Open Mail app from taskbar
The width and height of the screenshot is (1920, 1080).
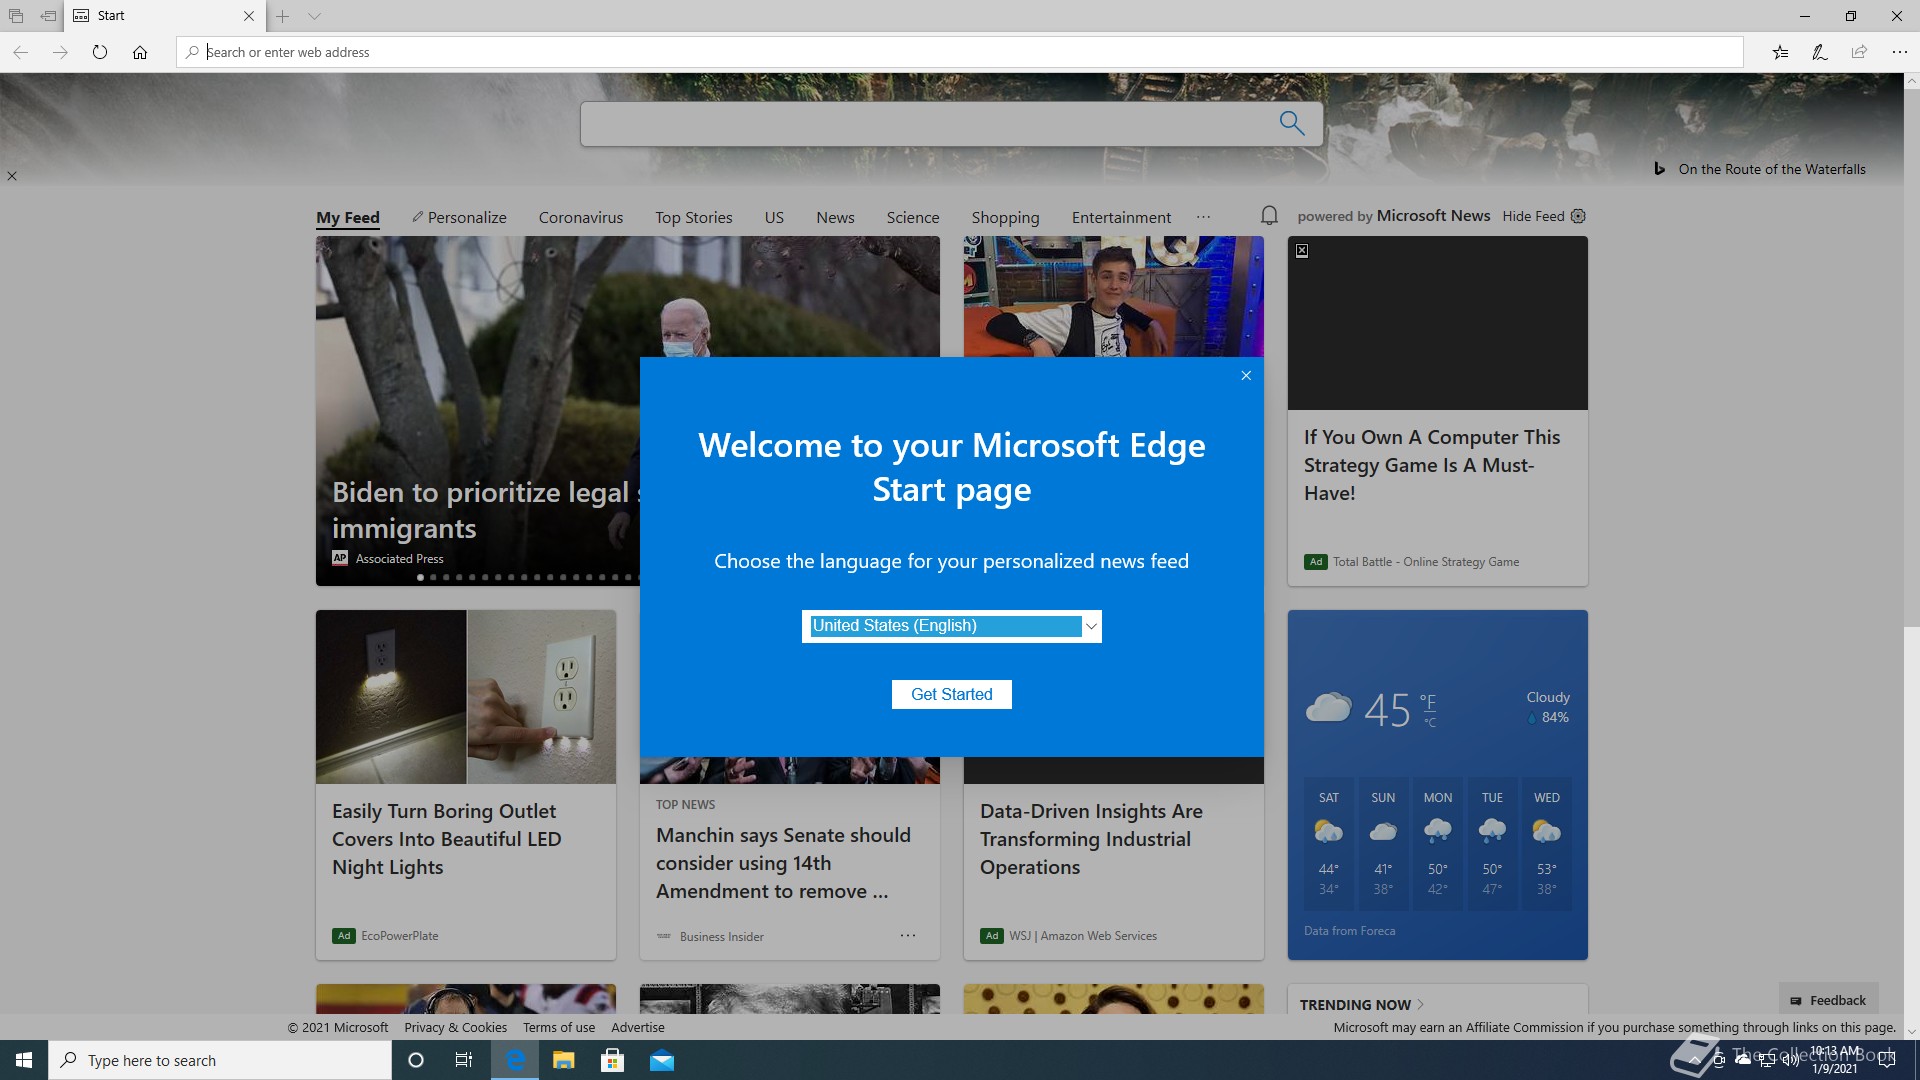point(662,1060)
